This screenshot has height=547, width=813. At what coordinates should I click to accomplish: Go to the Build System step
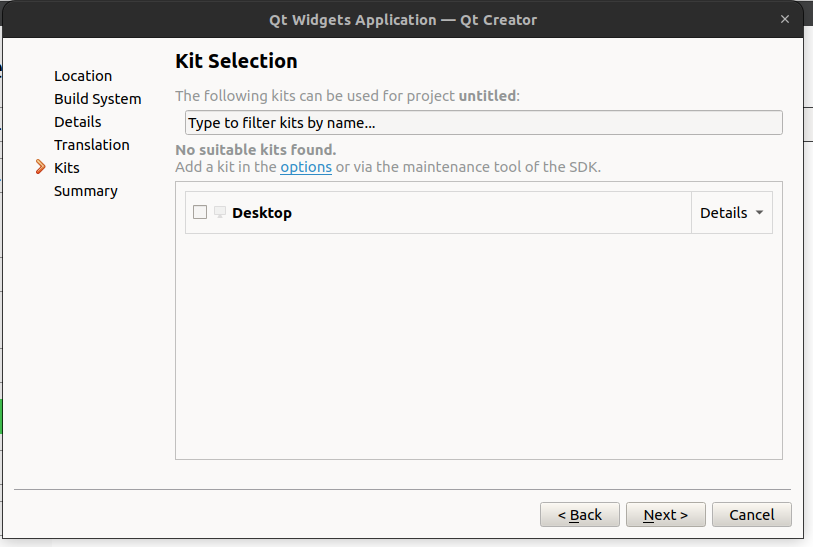pyautogui.click(x=98, y=99)
